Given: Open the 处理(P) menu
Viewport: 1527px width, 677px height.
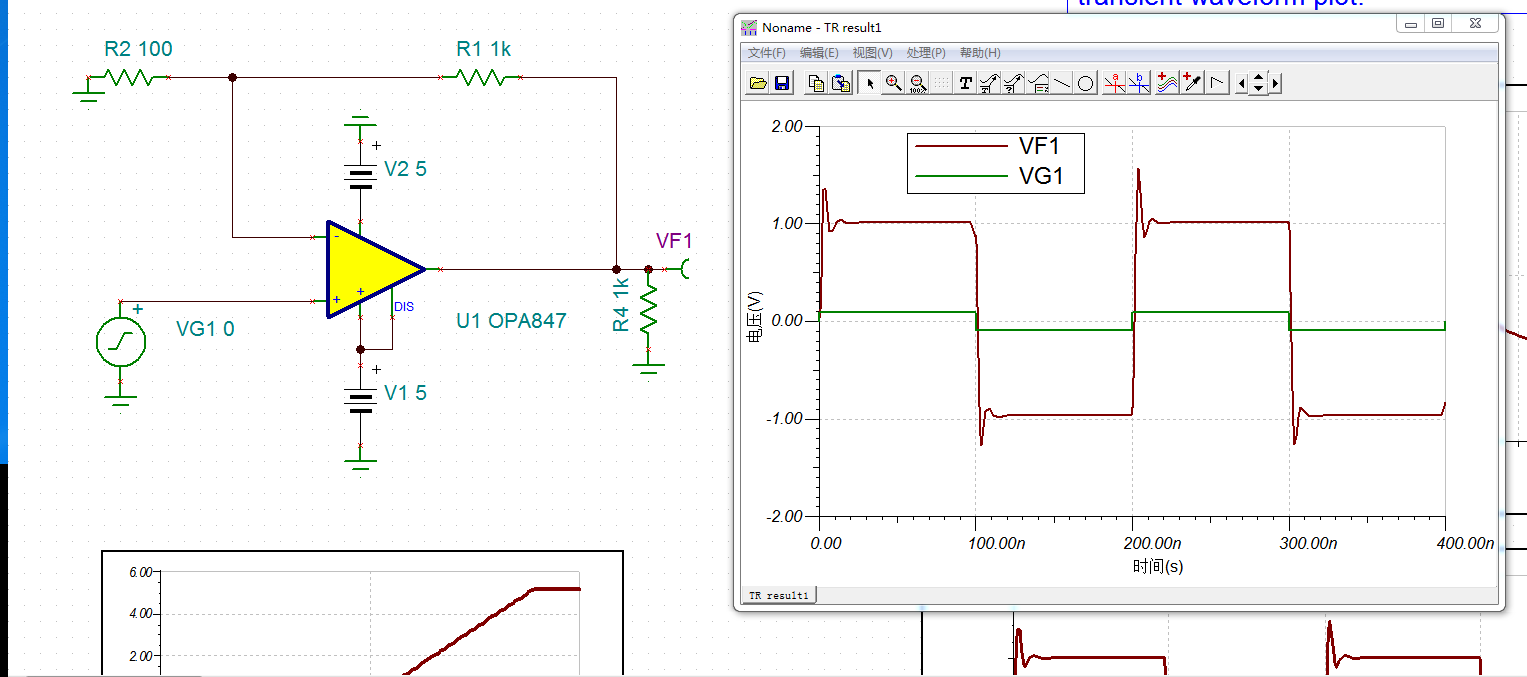Looking at the screenshot, I should pyautogui.click(x=926, y=53).
